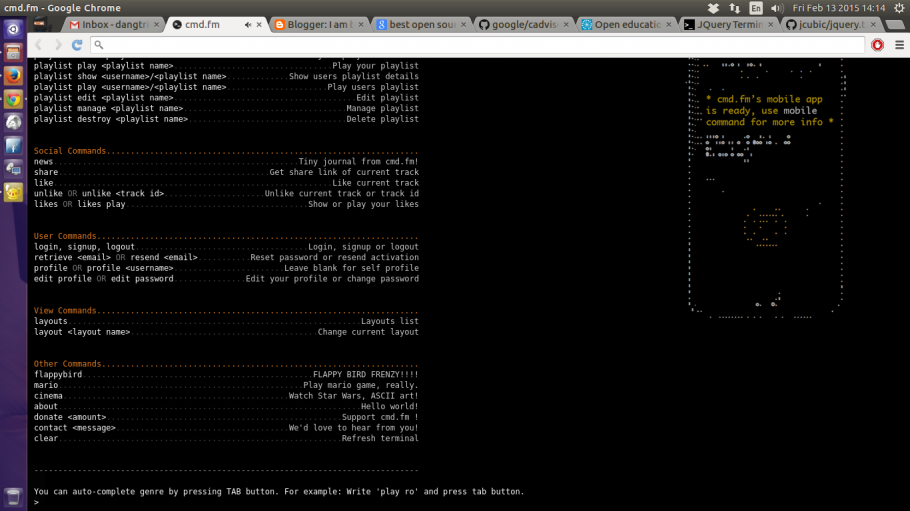Focus the Chrome address bar
The image size is (910, 511).
[480, 45]
